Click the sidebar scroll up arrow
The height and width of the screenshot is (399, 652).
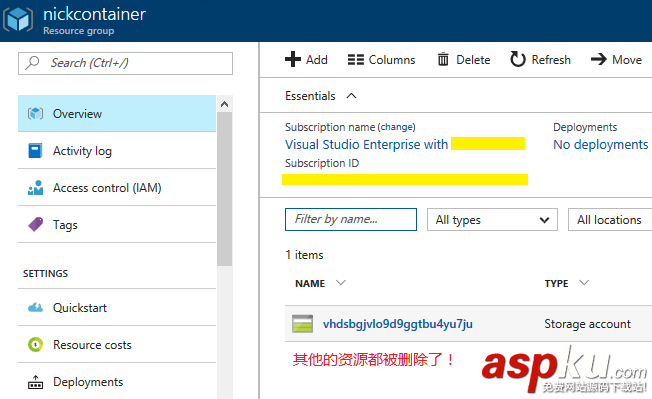[225, 104]
